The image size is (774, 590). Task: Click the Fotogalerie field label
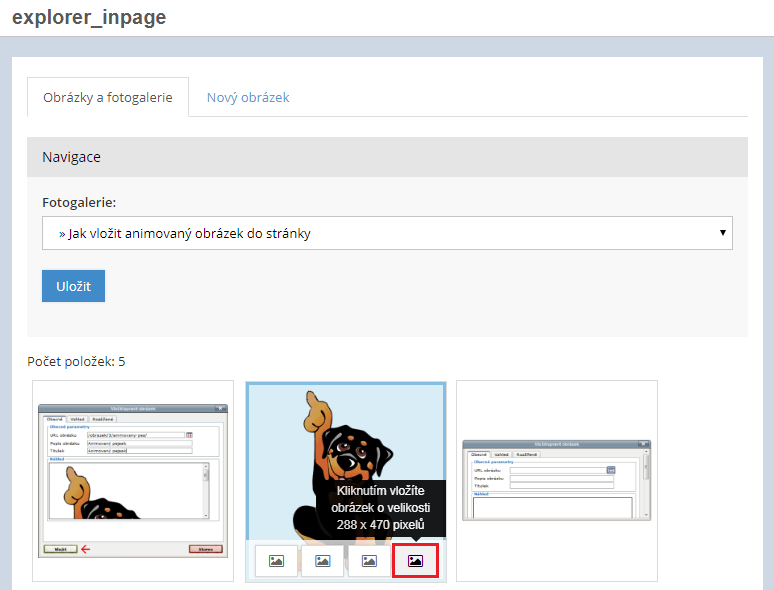(79, 202)
